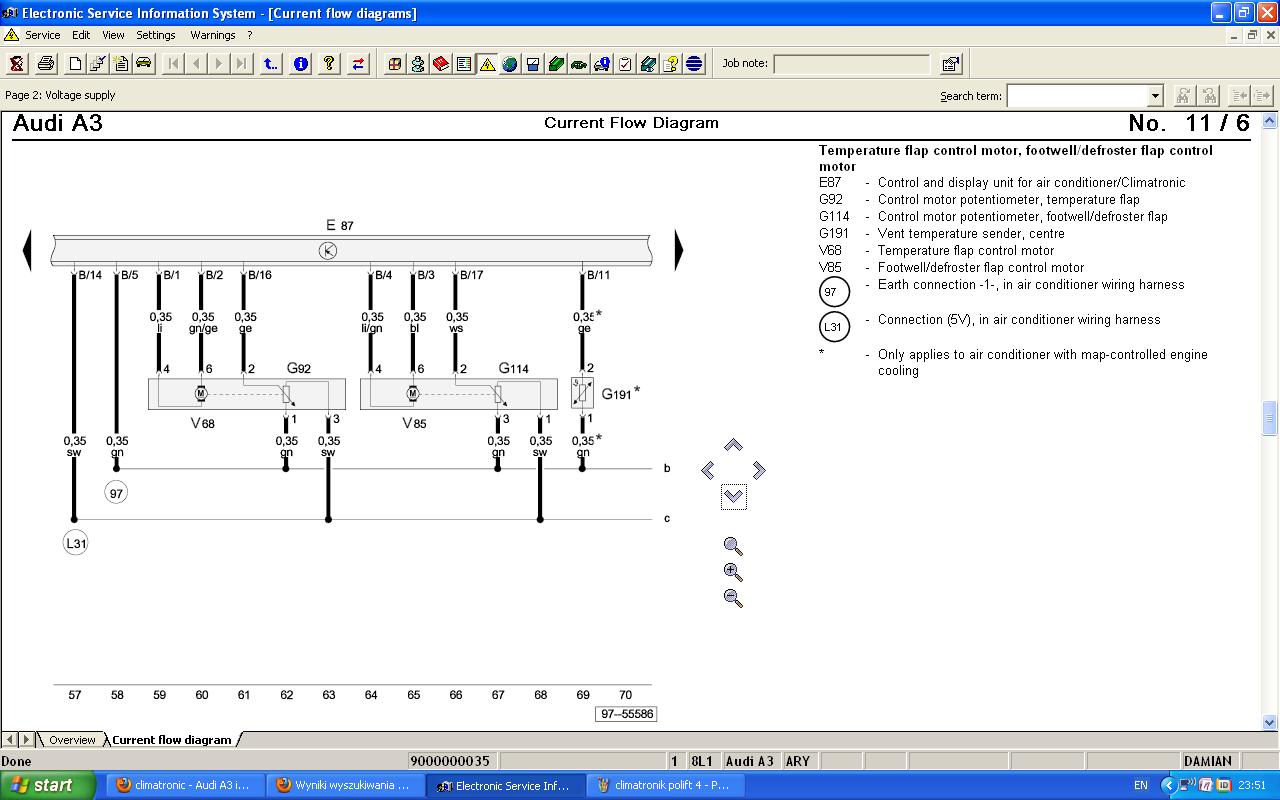Click the right black triangle continuation arrow
Viewport: 1280px width, 800px height.
680,250
